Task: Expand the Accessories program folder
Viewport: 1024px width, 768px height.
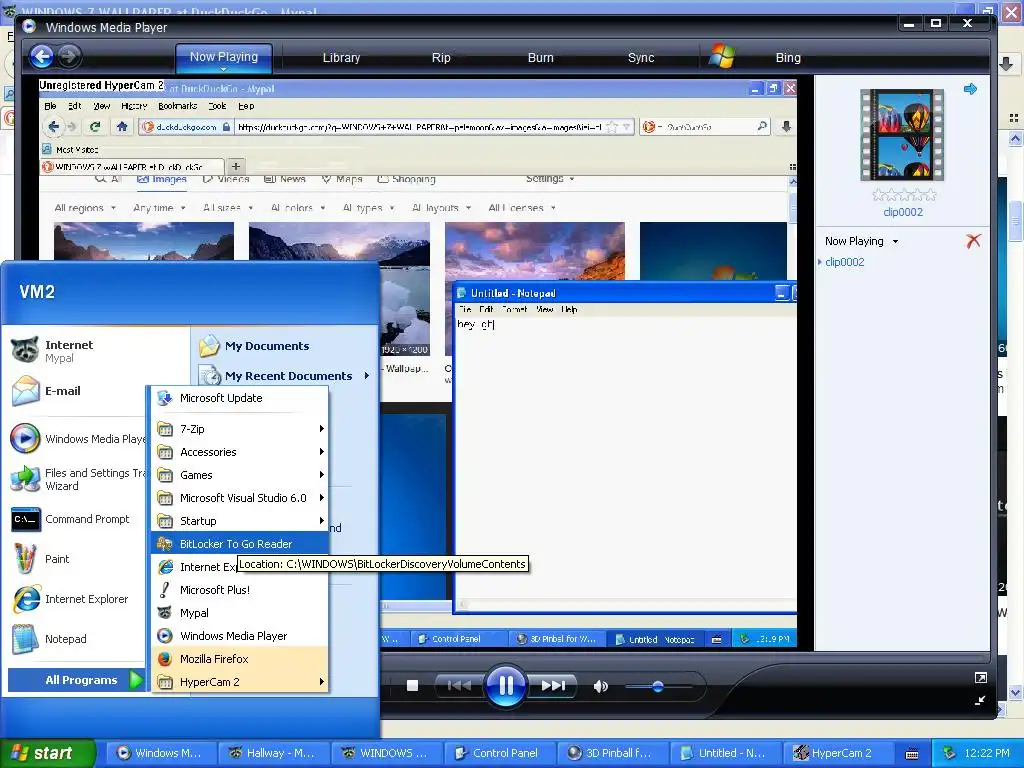Action: pyautogui.click(x=240, y=452)
